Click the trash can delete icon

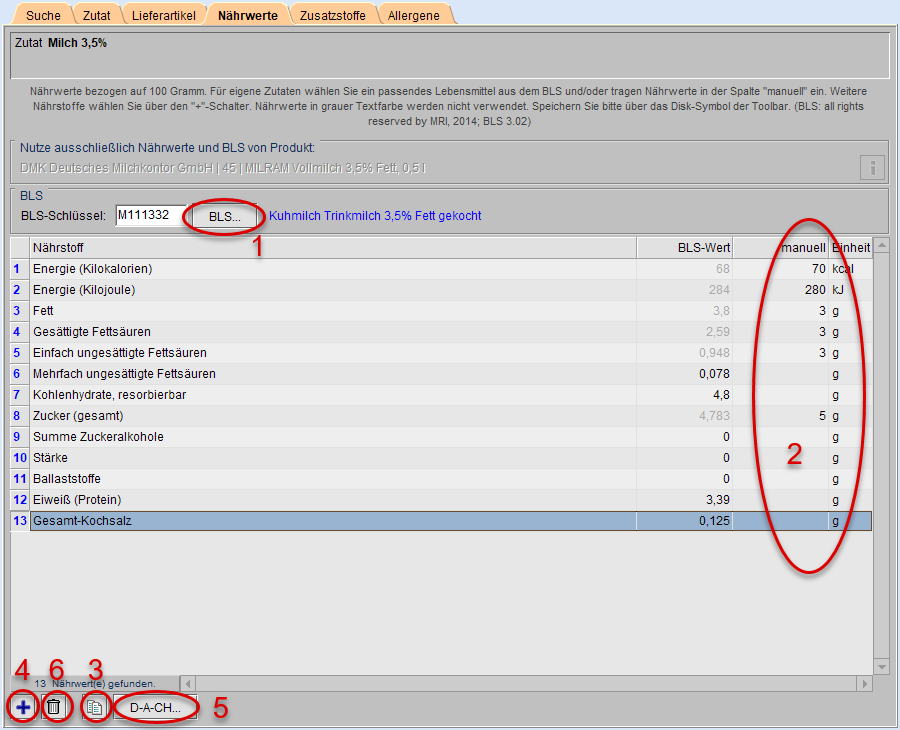pyautogui.click(x=55, y=707)
